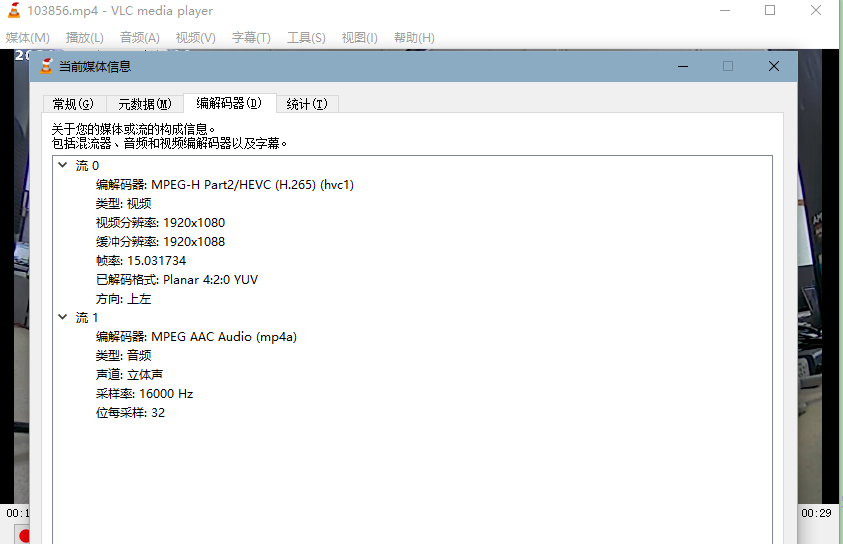Select the 声道: 立体声 row

point(130,375)
